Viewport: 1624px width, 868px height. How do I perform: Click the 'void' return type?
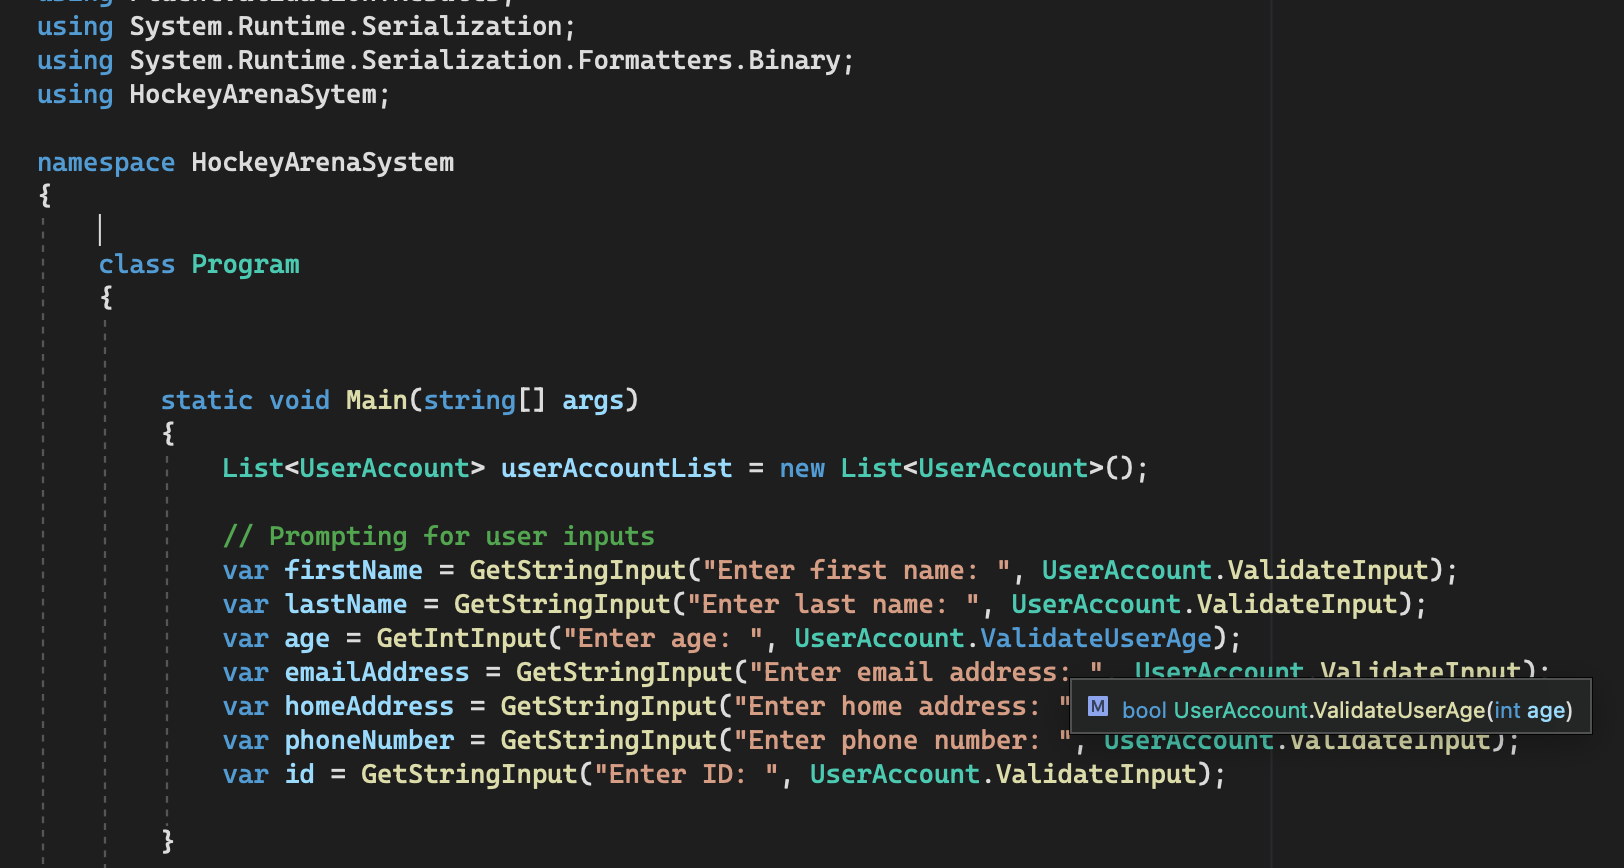tap(300, 401)
